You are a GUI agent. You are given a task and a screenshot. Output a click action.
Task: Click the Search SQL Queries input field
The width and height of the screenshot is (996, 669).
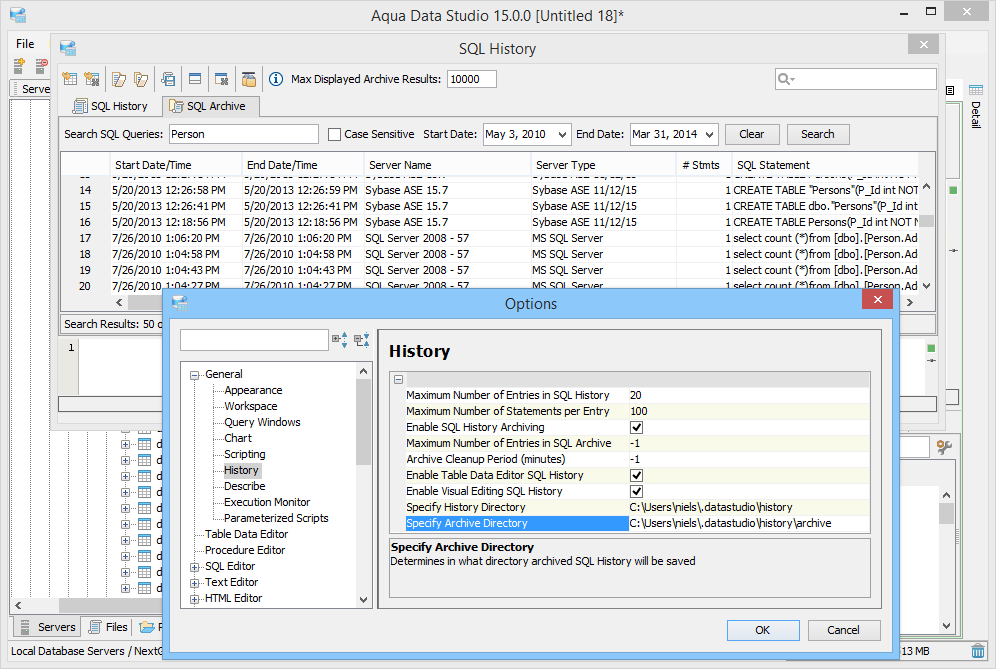pos(244,134)
